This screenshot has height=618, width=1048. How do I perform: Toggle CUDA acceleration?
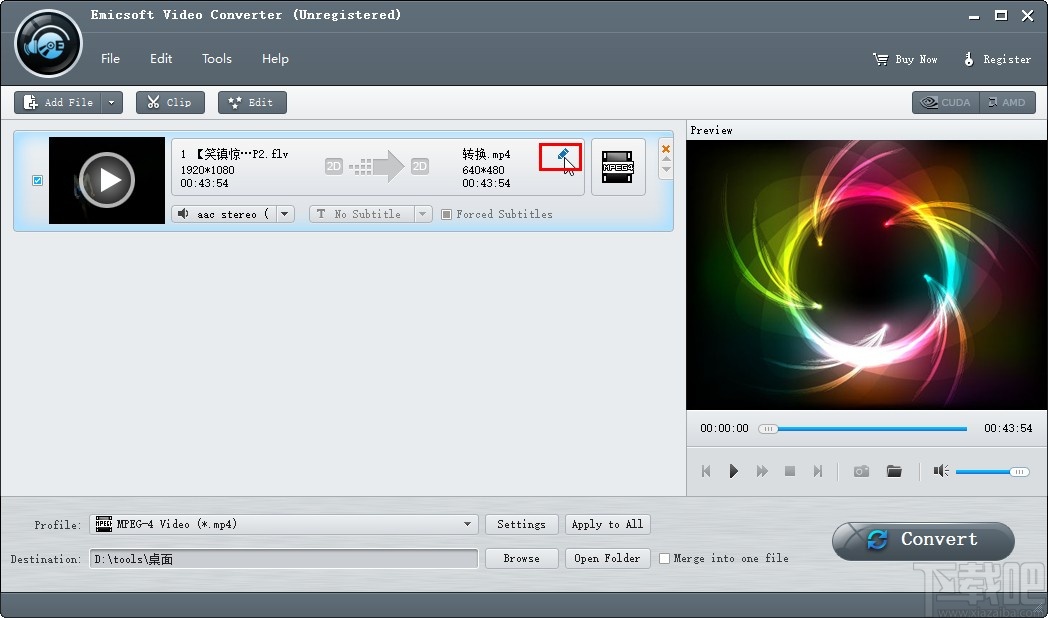tap(946, 102)
